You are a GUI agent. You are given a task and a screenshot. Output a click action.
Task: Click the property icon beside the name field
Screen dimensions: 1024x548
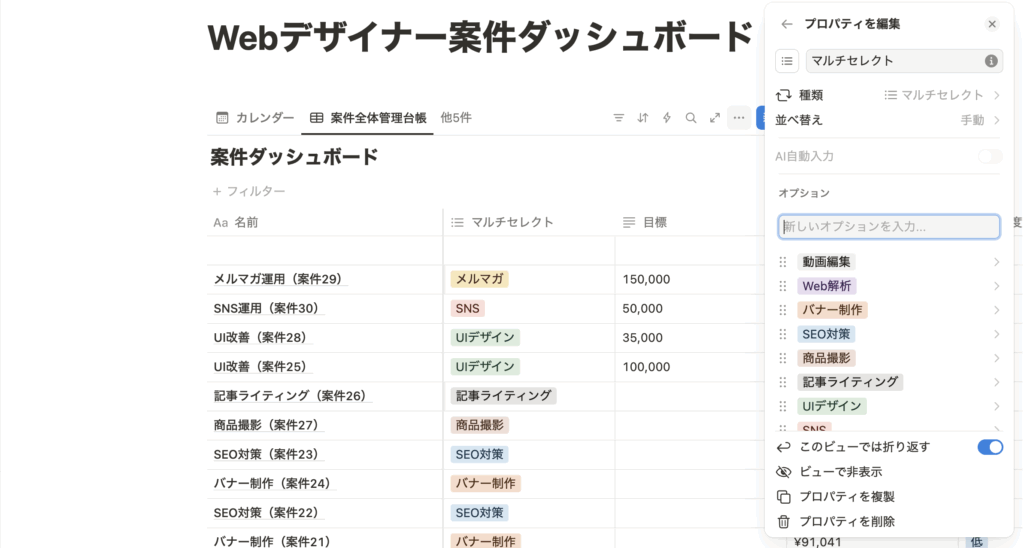(787, 61)
